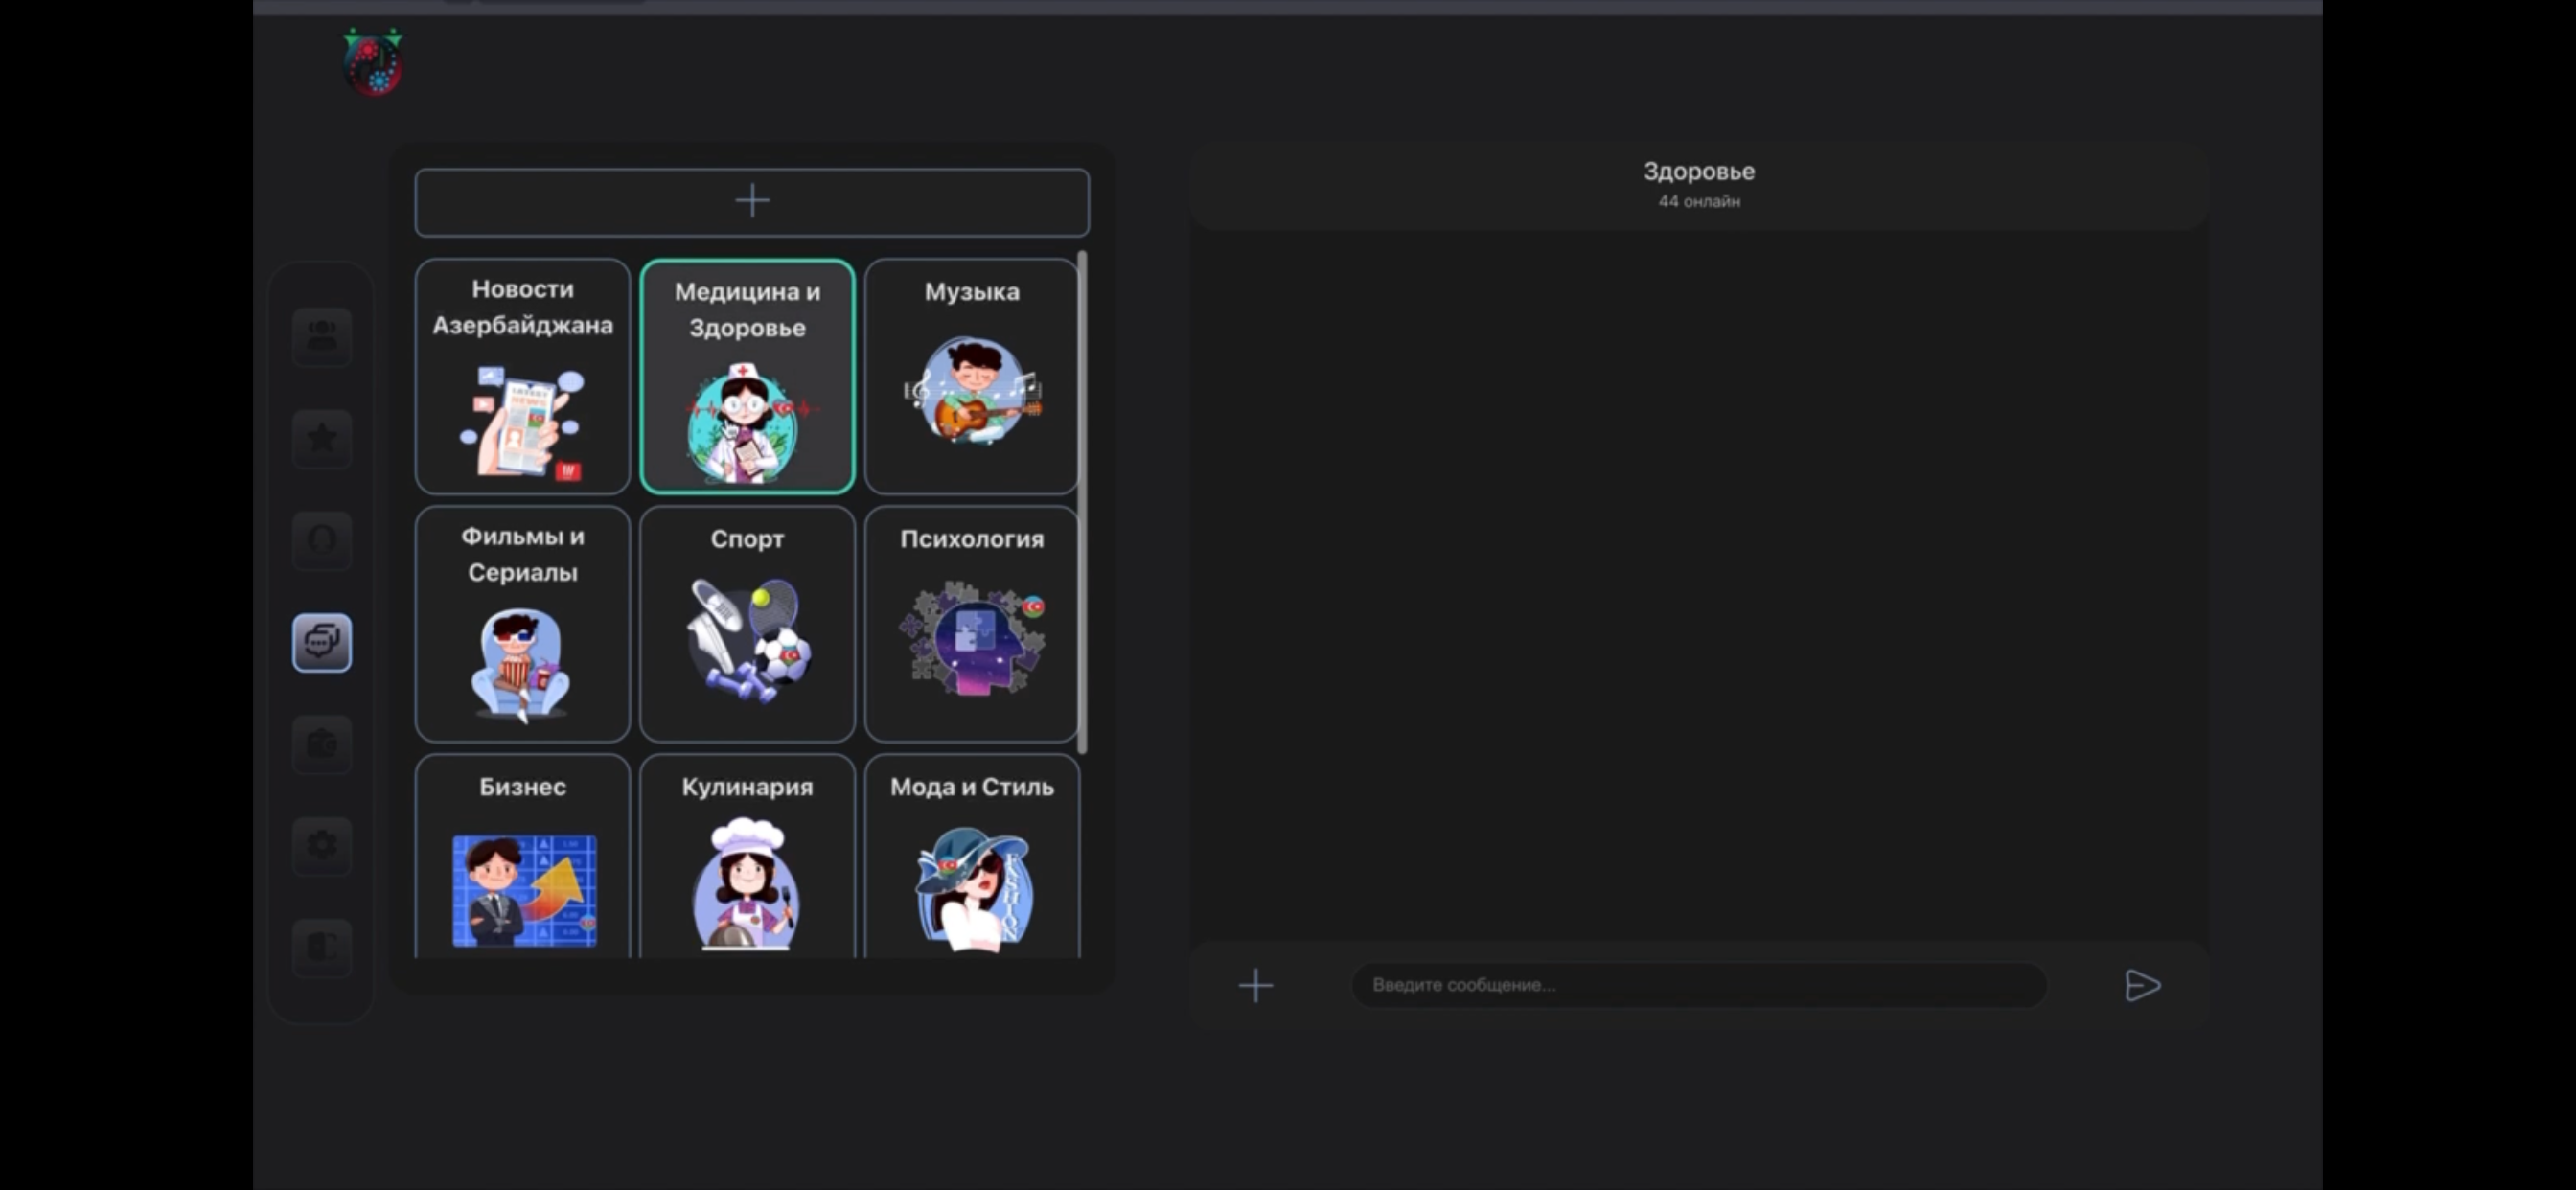Image resolution: width=2576 pixels, height=1190 pixels.
Task: Open the people/community sidebar icon
Action: (321, 336)
